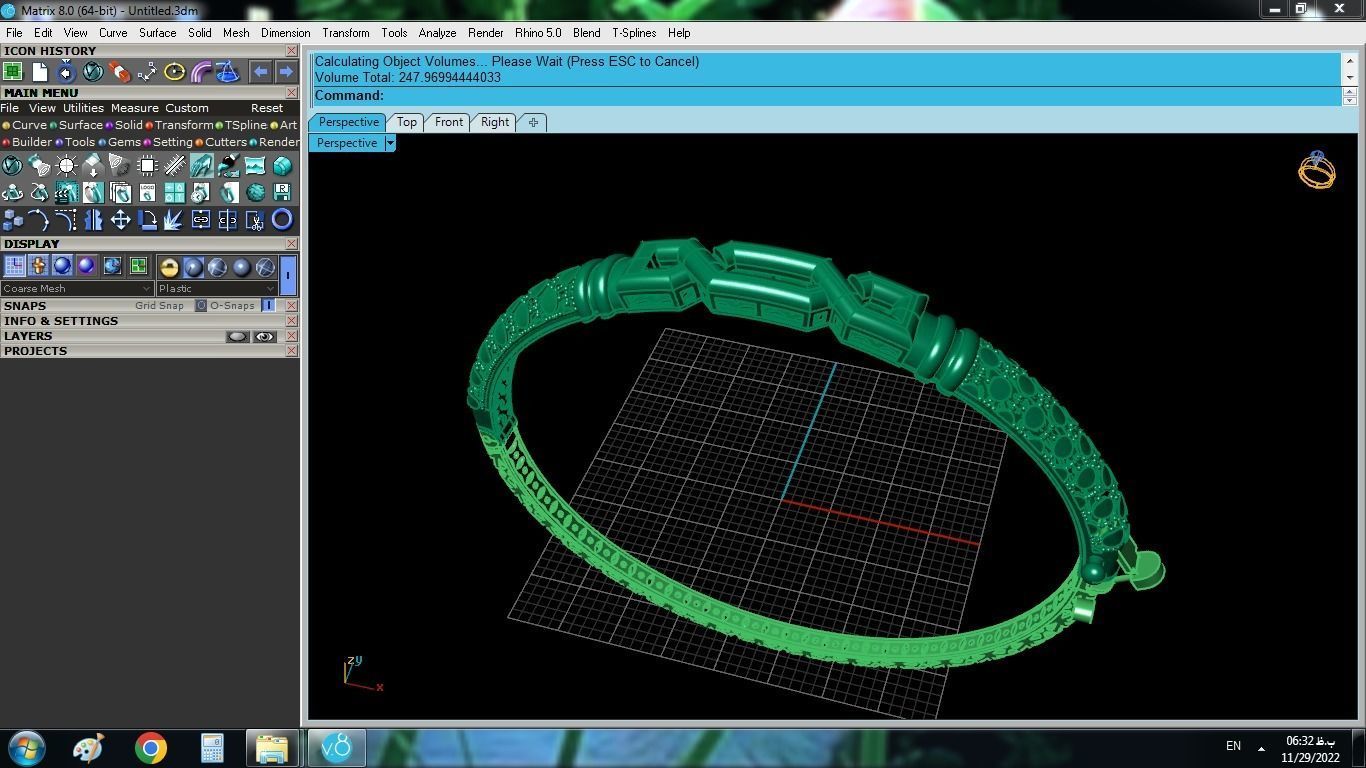This screenshot has width=1366, height=768.
Task: Open the Rhino 5.0 menu
Action: [x=538, y=33]
